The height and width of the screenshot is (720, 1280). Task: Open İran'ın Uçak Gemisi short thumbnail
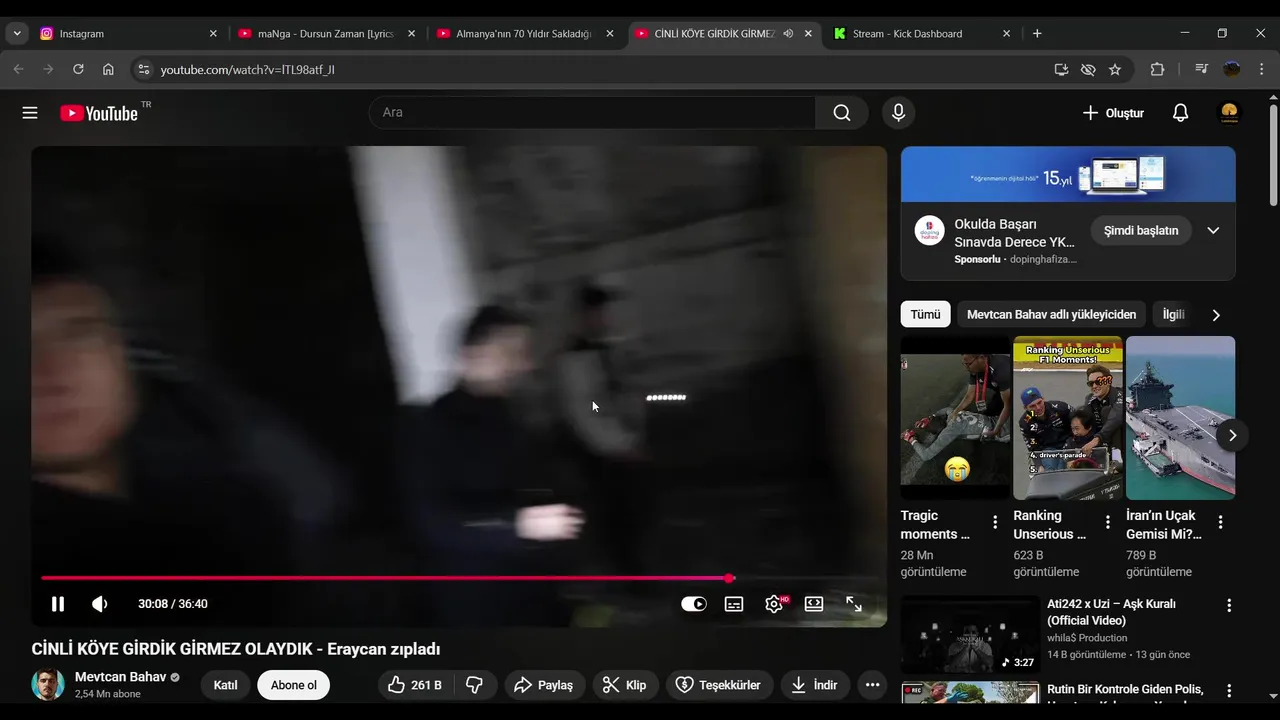click(x=1181, y=418)
